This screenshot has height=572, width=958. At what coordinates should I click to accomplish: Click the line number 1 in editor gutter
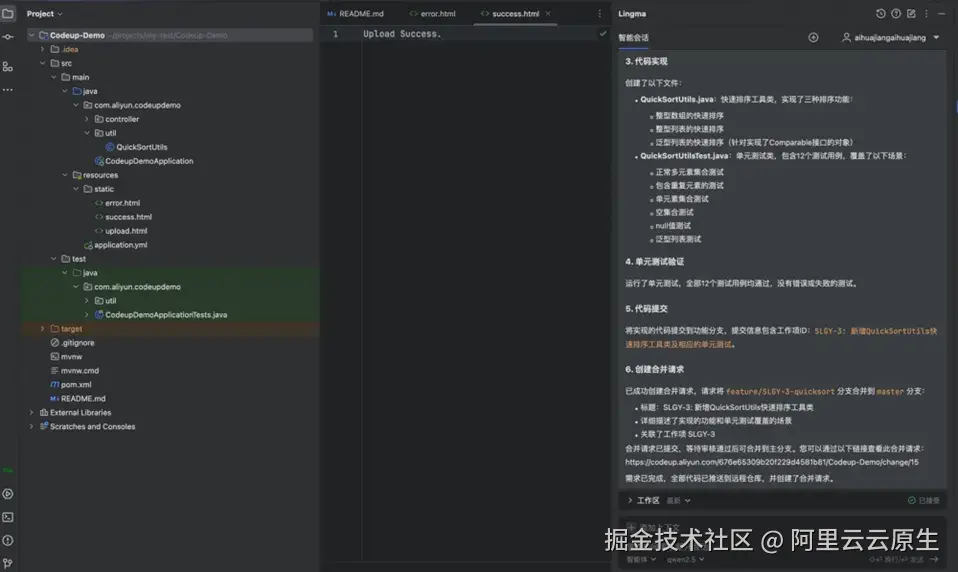[335, 34]
